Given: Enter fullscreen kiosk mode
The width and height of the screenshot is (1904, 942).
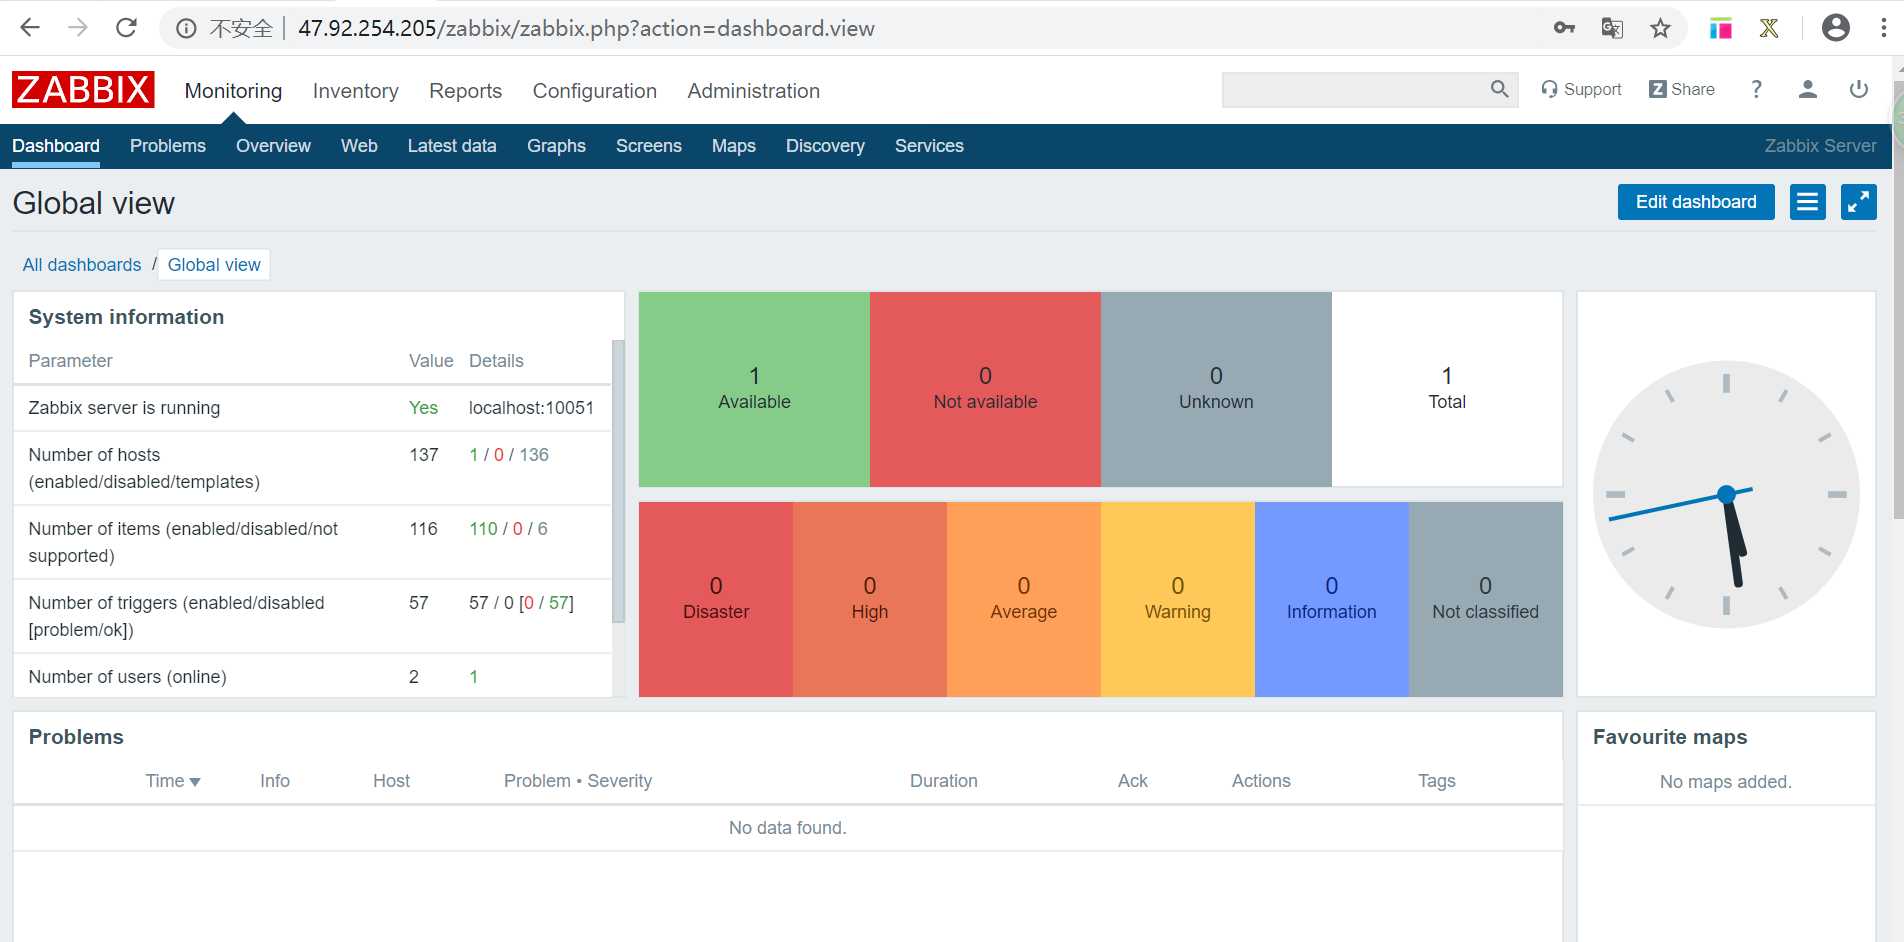Looking at the screenshot, I should (1858, 202).
